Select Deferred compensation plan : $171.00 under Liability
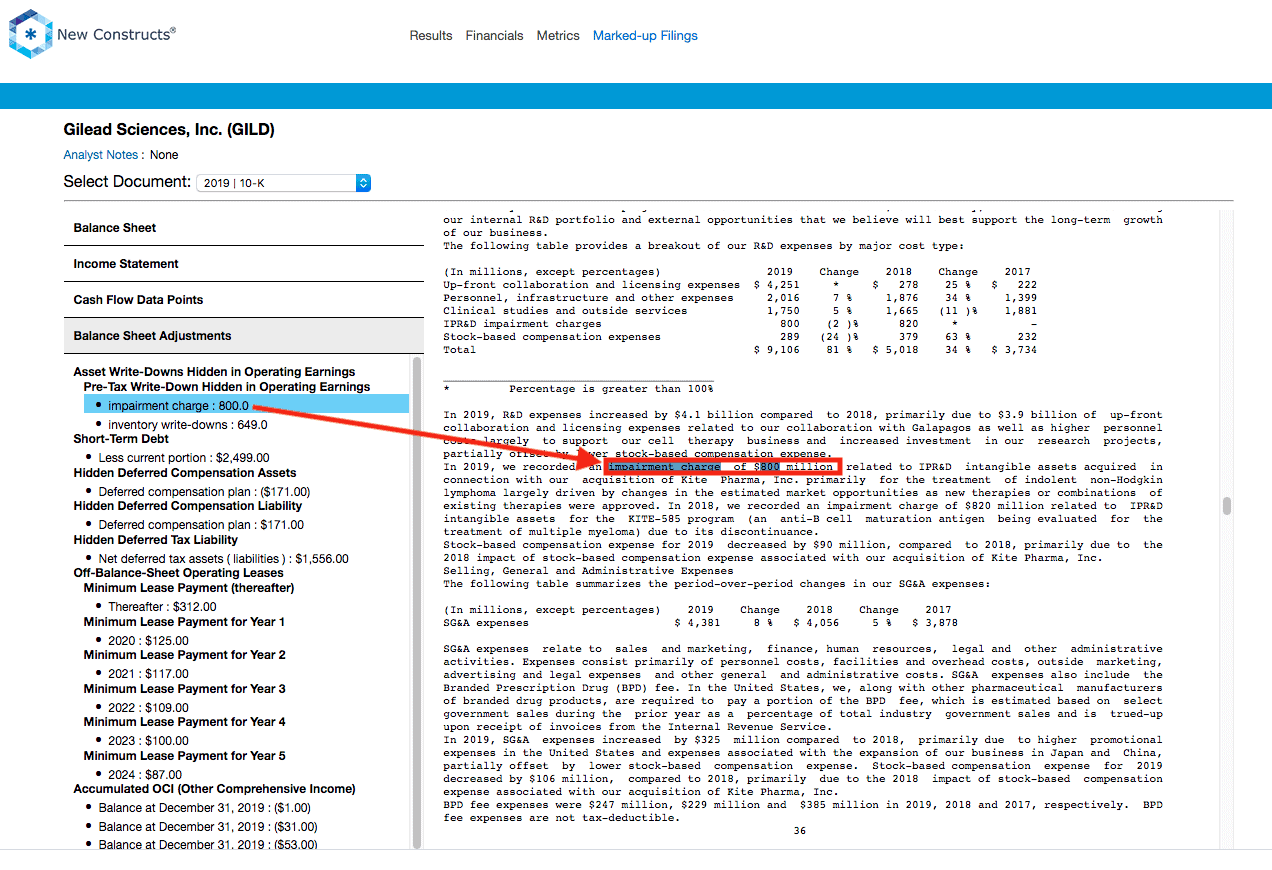Image resolution: width=1272 pixels, height=870 pixels. click(x=201, y=525)
